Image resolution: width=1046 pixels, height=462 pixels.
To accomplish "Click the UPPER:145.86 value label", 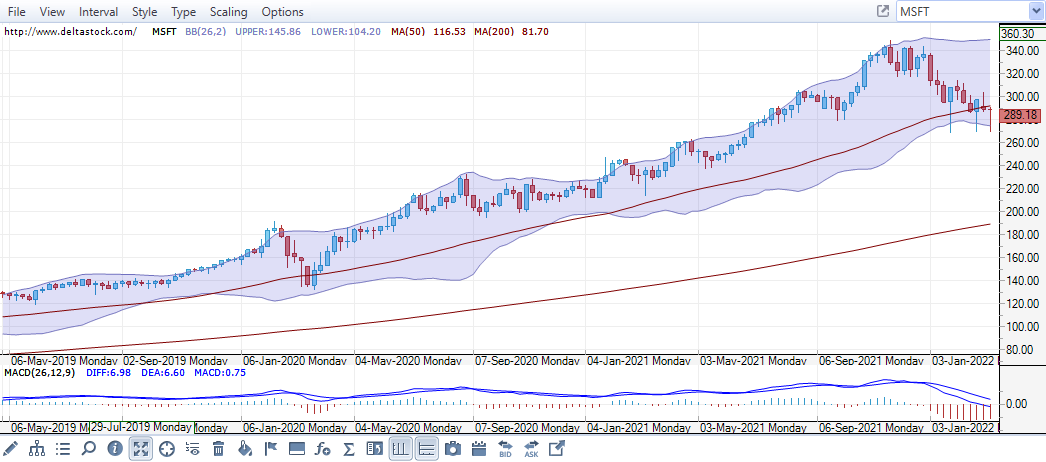I will [268, 31].
